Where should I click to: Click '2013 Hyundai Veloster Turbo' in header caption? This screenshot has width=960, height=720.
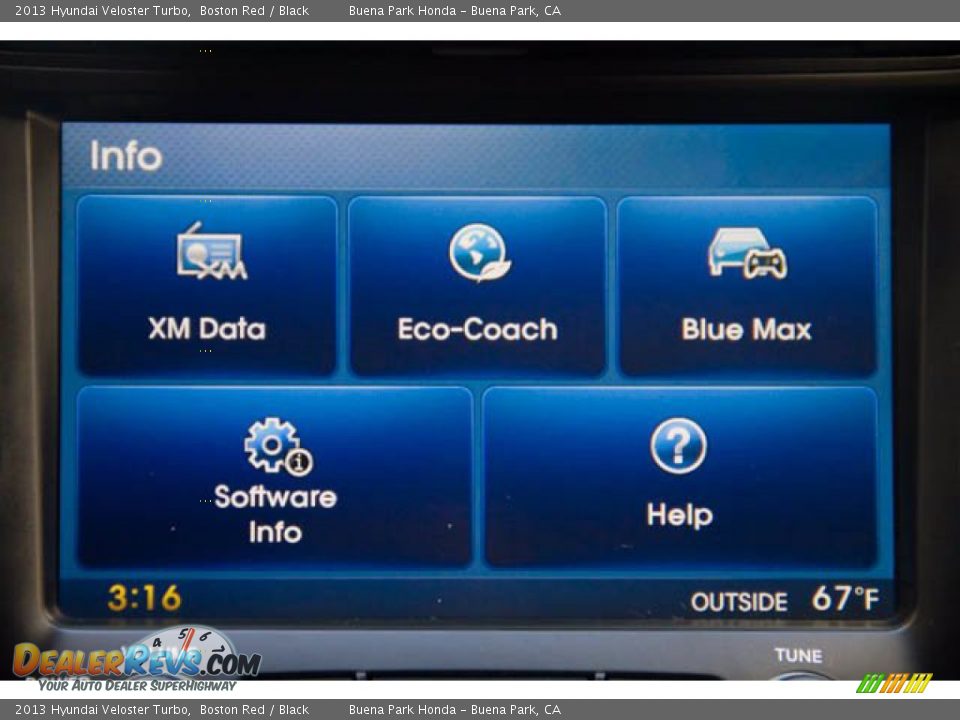(102, 11)
